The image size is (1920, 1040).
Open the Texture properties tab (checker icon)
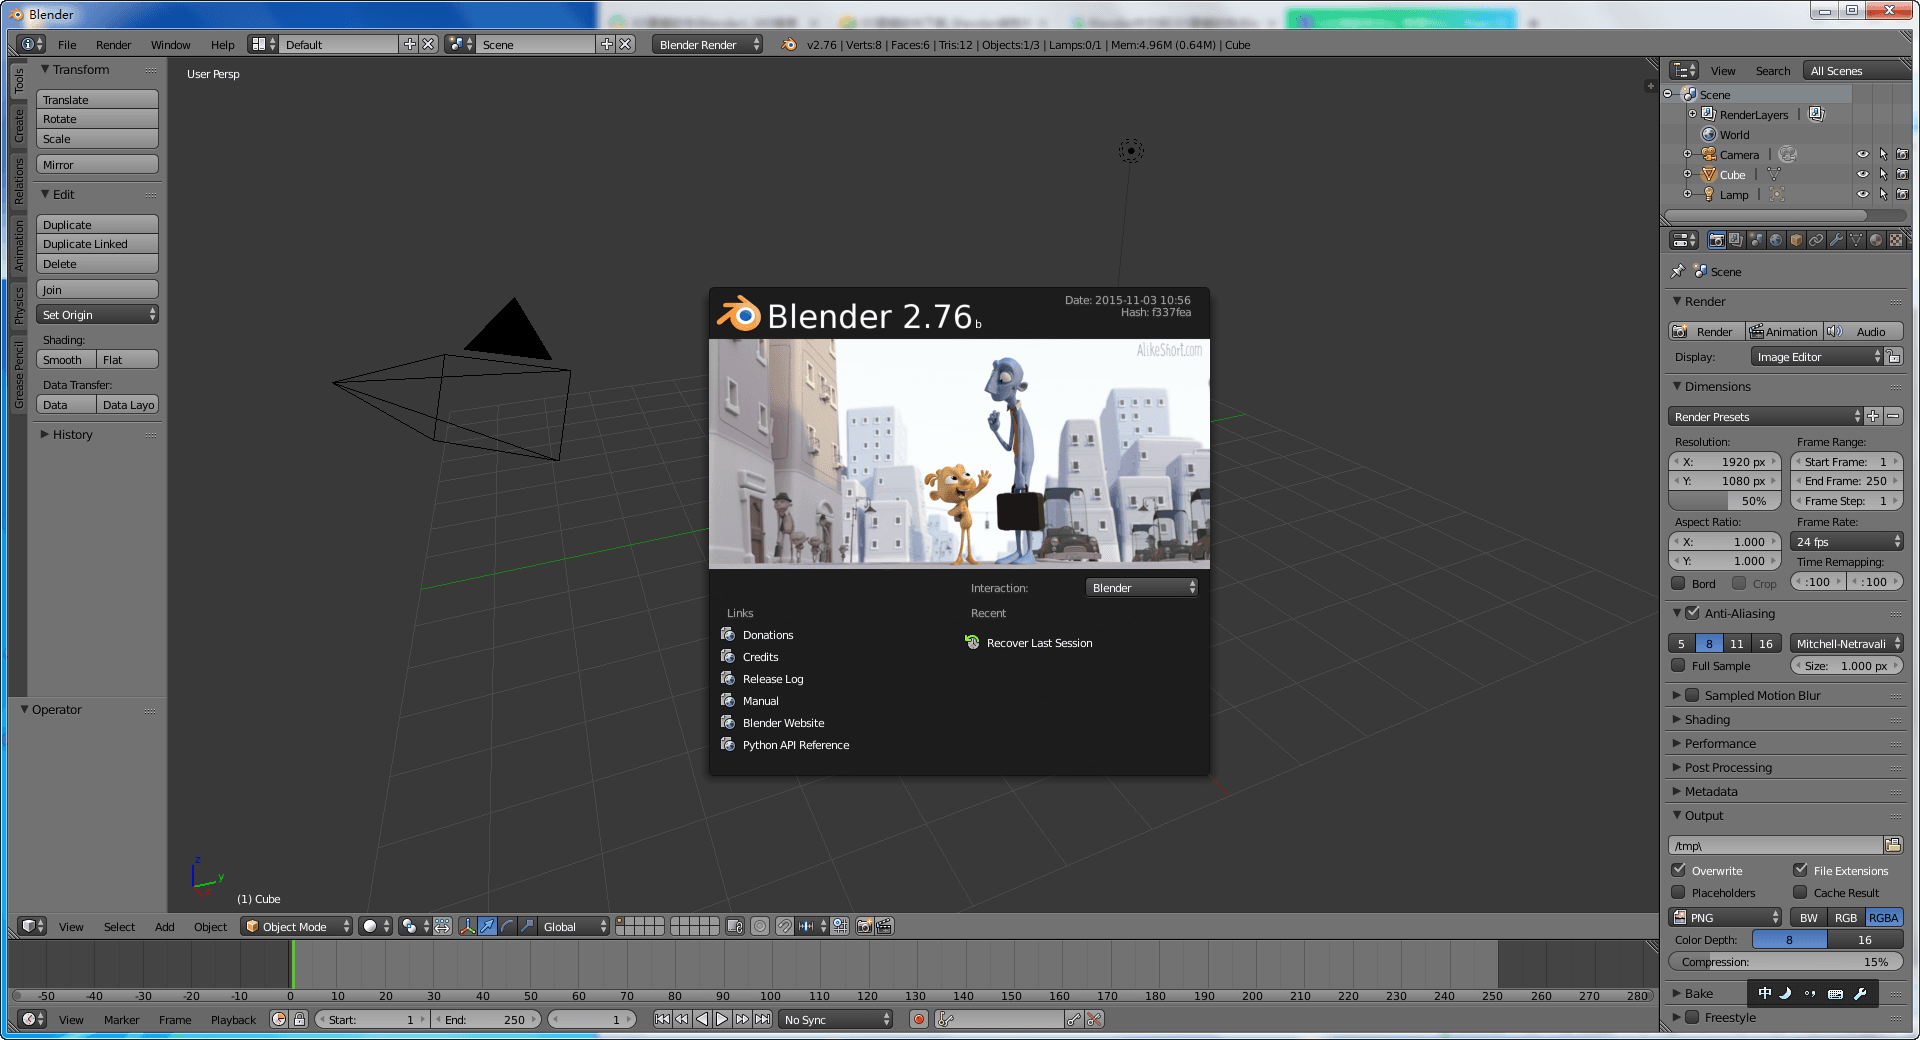[1896, 240]
